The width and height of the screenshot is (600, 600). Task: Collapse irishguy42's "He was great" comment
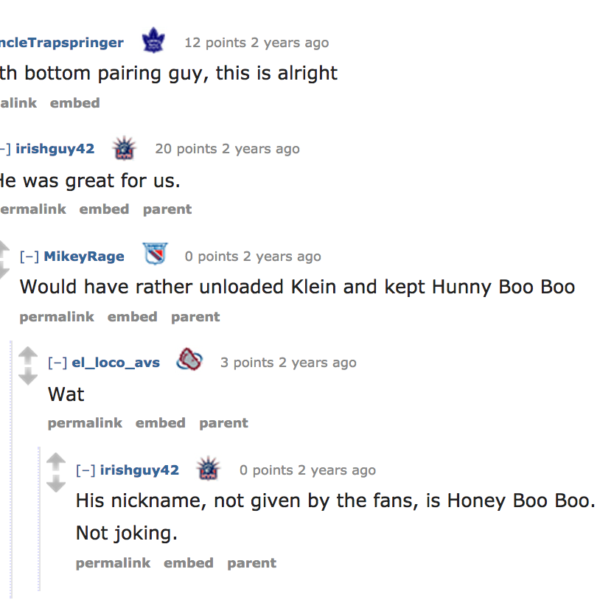click(4, 149)
